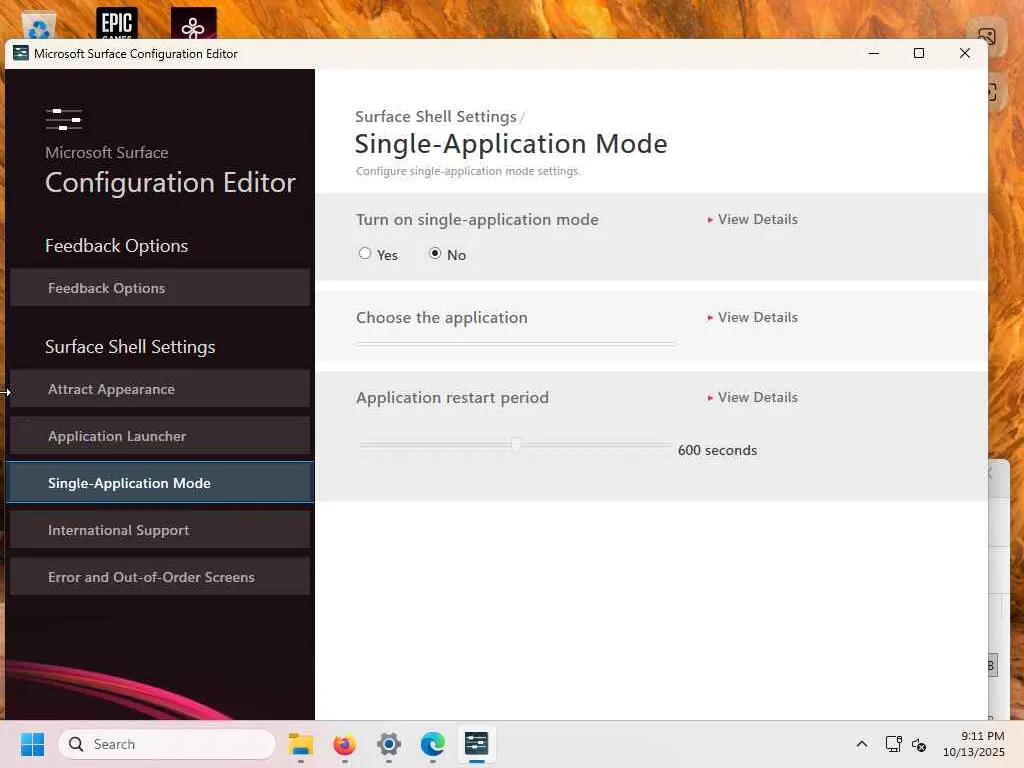This screenshot has width=1024, height=768.
Task: Click the Configuration Editor sliders logo icon
Action: coord(63,120)
